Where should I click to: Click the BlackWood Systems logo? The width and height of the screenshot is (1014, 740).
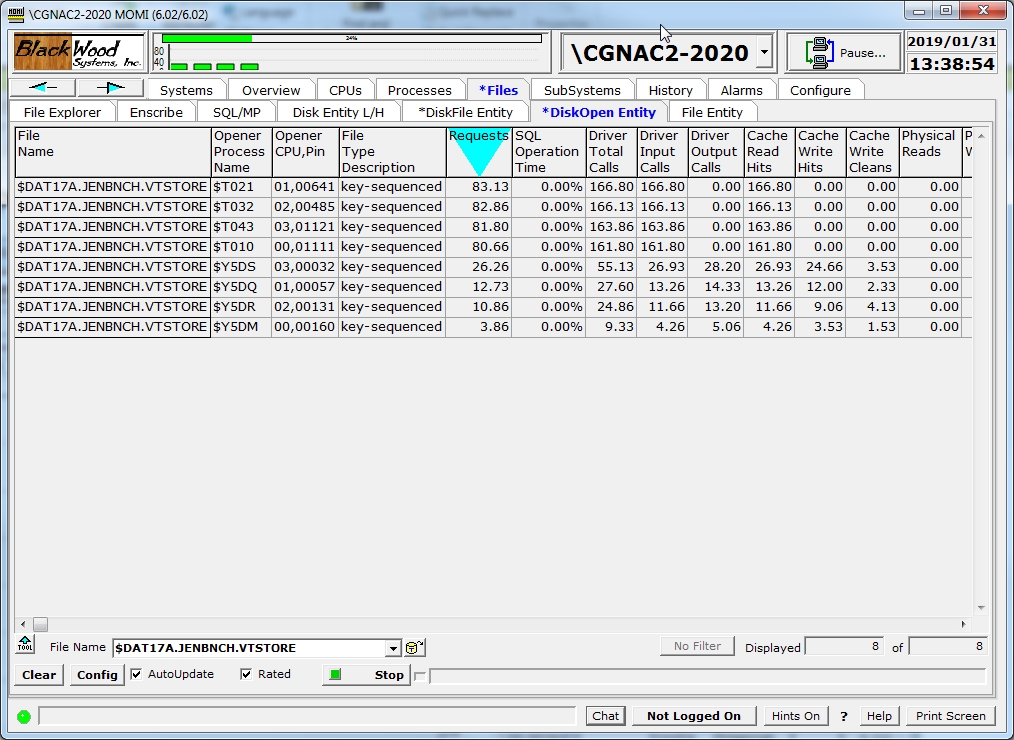click(x=81, y=51)
